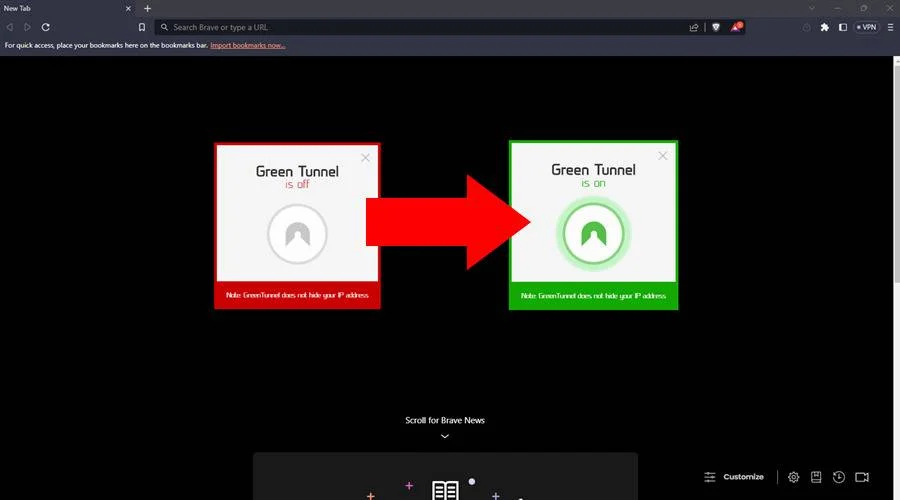Open the Extensions puzzle piece menu
This screenshot has height=500, width=900.
pos(825,27)
